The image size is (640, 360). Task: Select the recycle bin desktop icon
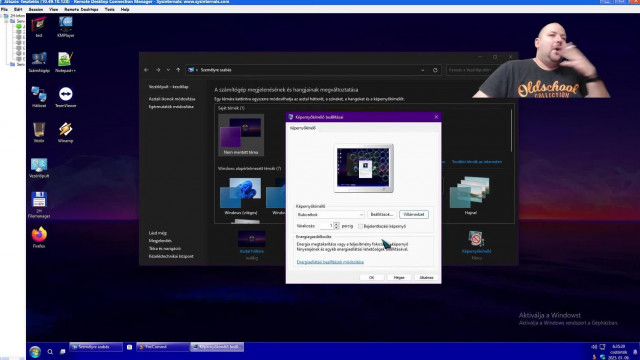coord(39,132)
